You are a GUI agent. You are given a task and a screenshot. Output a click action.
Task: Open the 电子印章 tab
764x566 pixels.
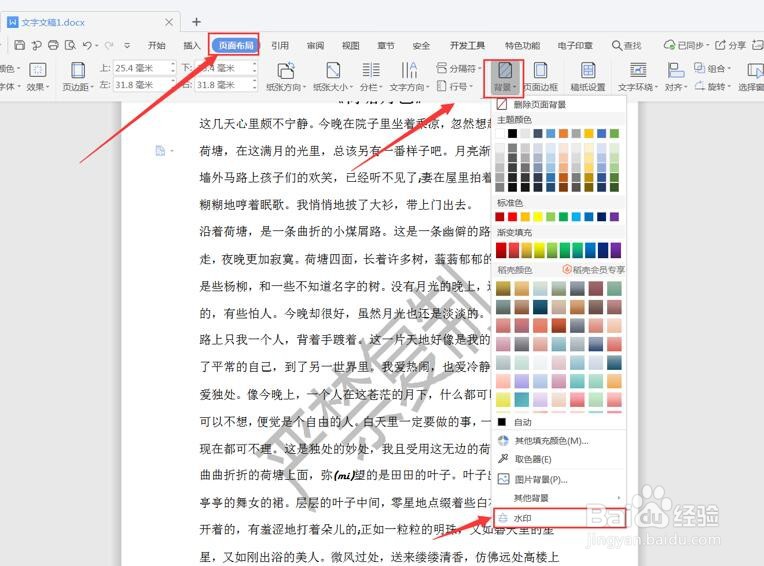pos(575,45)
